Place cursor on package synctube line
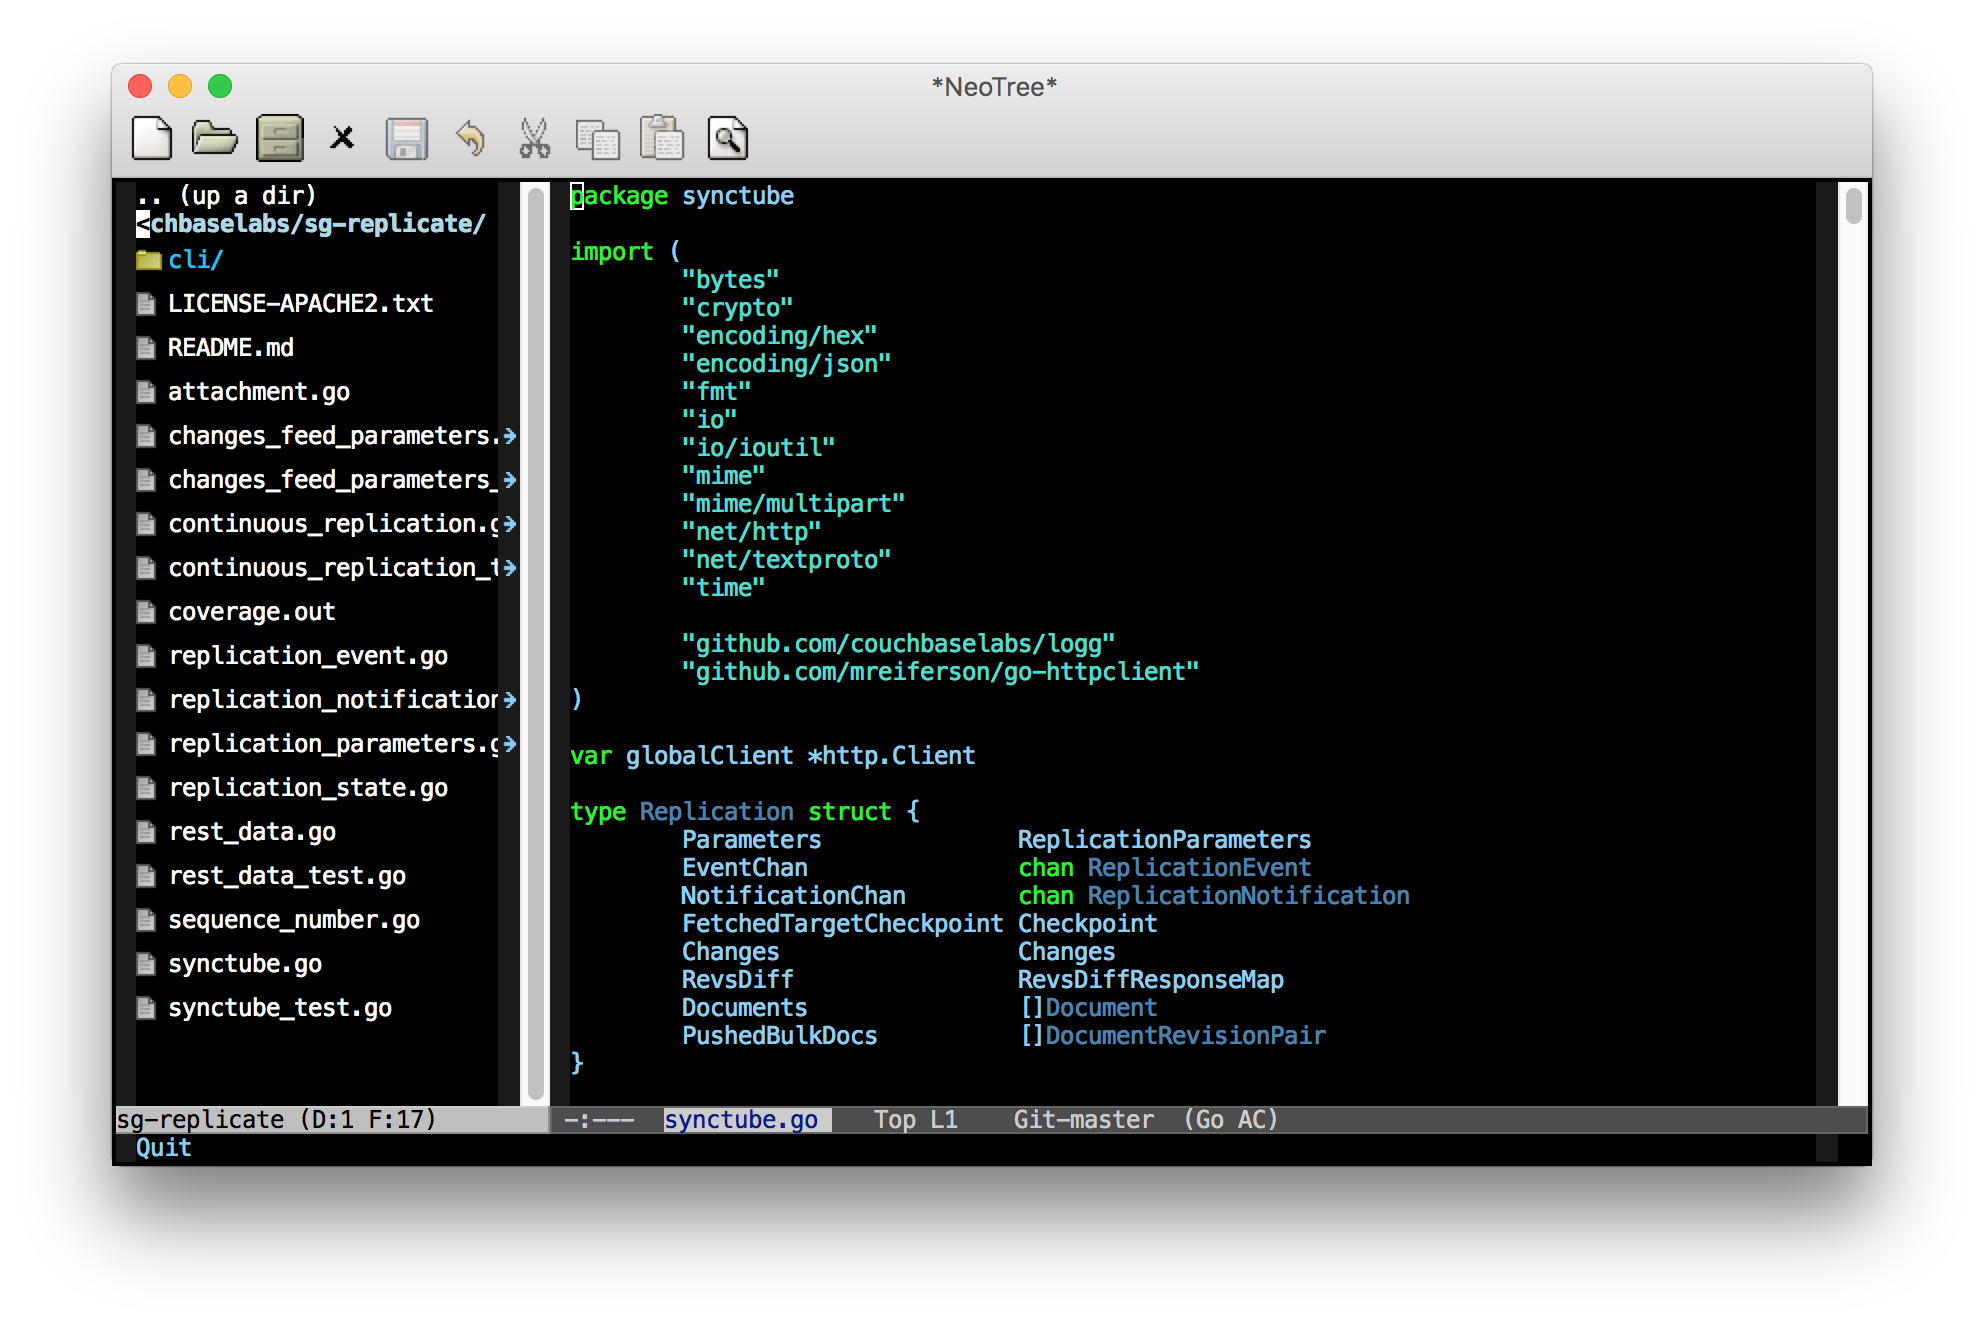Image resolution: width=1984 pixels, height=1326 pixels. 682,196
